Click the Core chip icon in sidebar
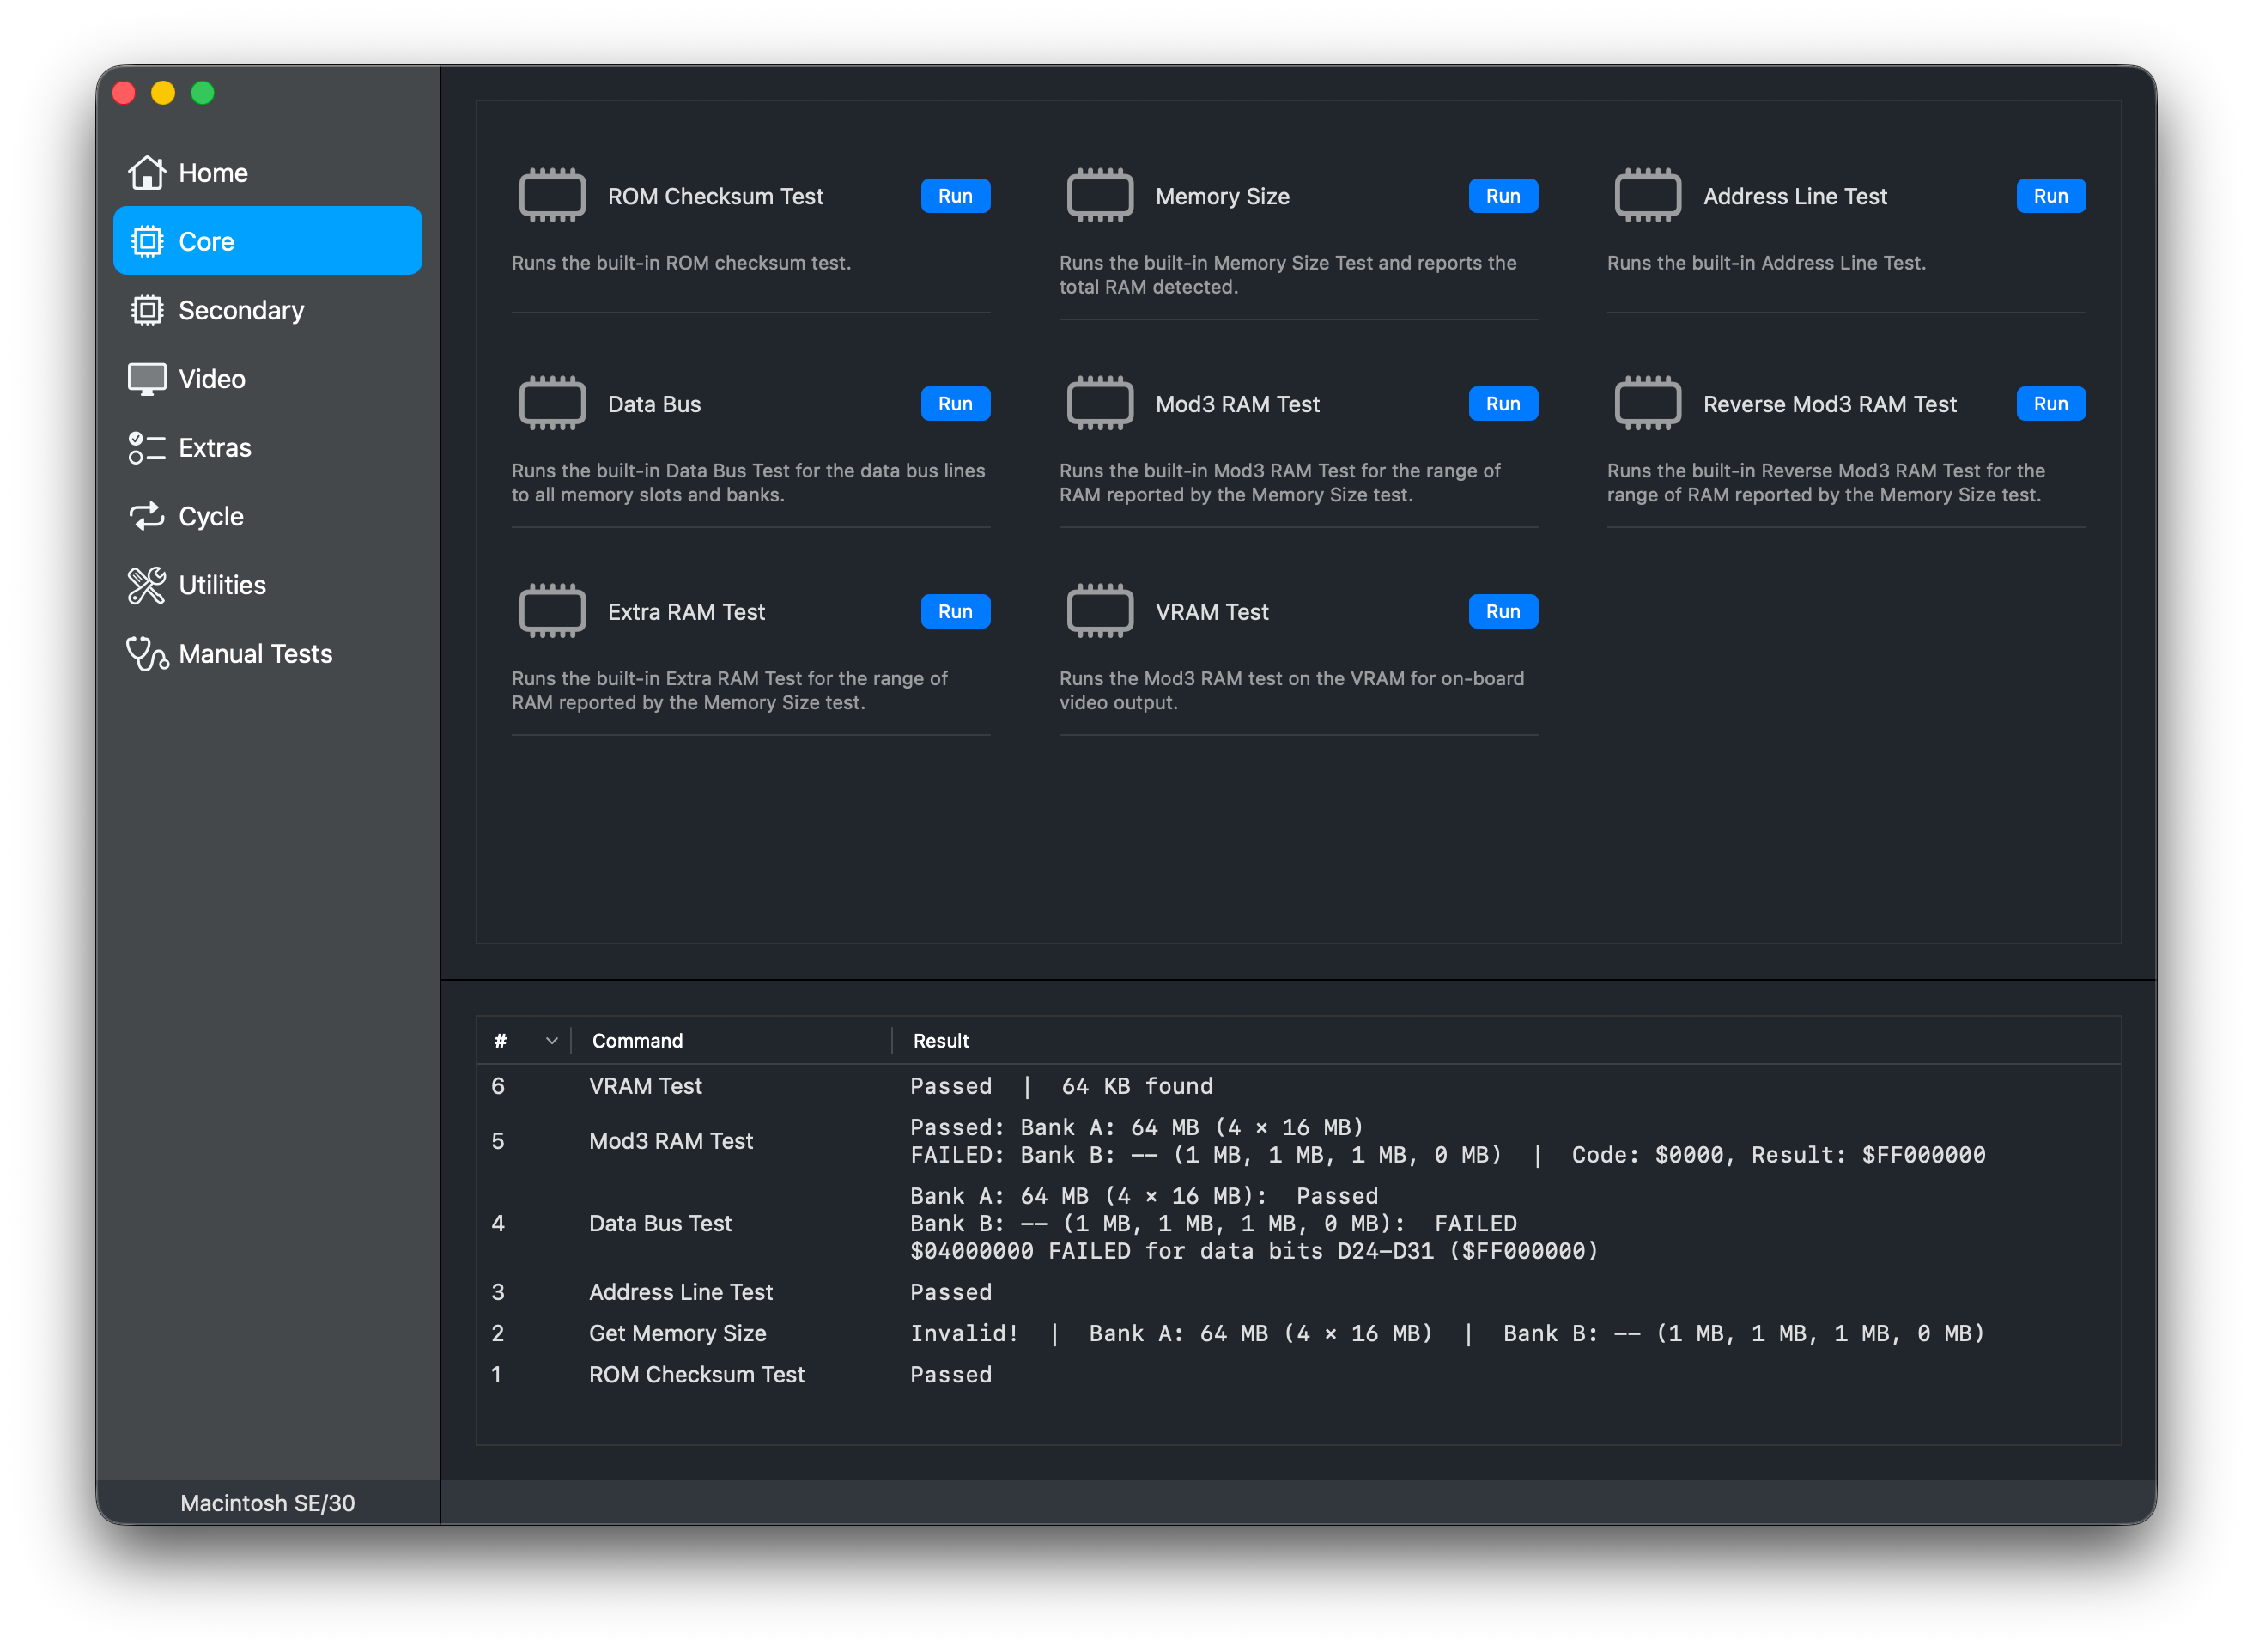The width and height of the screenshot is (2253, 1652). pos(146,241)
